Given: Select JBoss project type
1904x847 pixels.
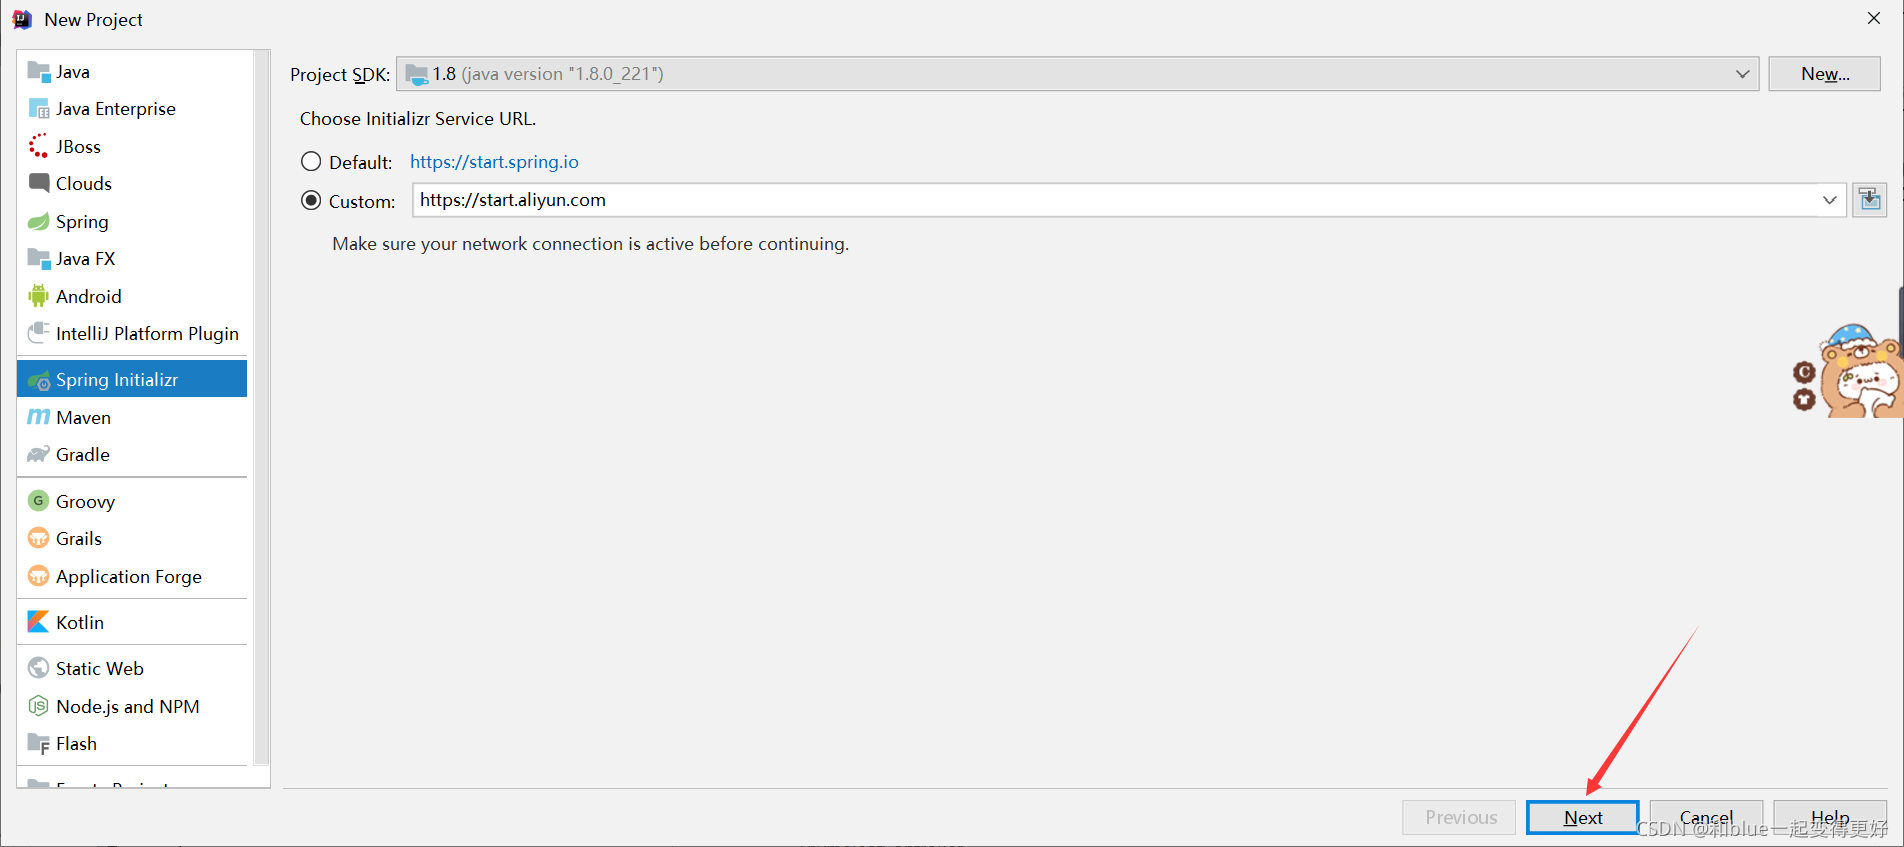Looking at the screenshot, I should 132,146.
